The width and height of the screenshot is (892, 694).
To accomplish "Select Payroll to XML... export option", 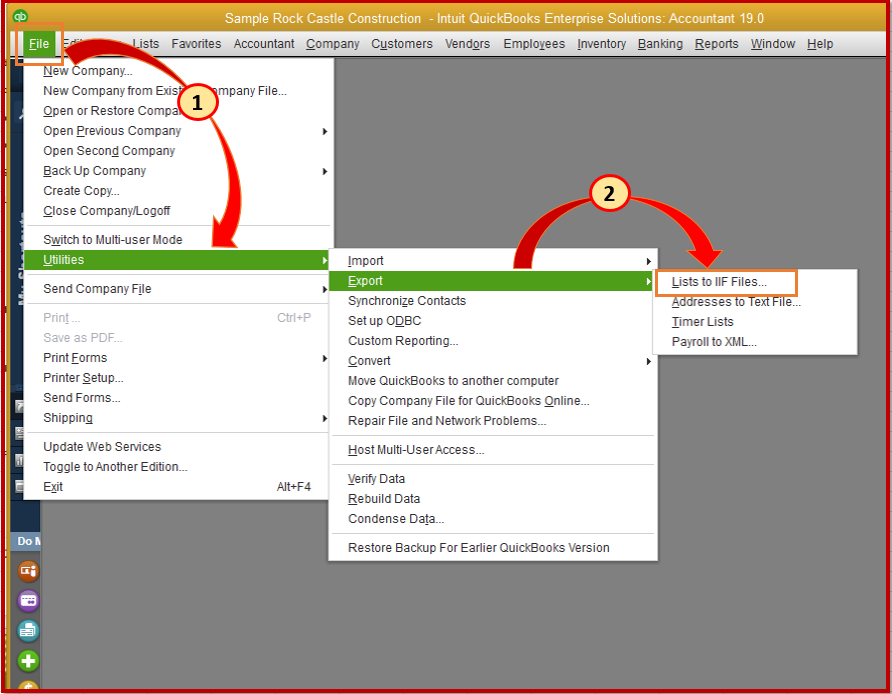I will click(714, 342).
